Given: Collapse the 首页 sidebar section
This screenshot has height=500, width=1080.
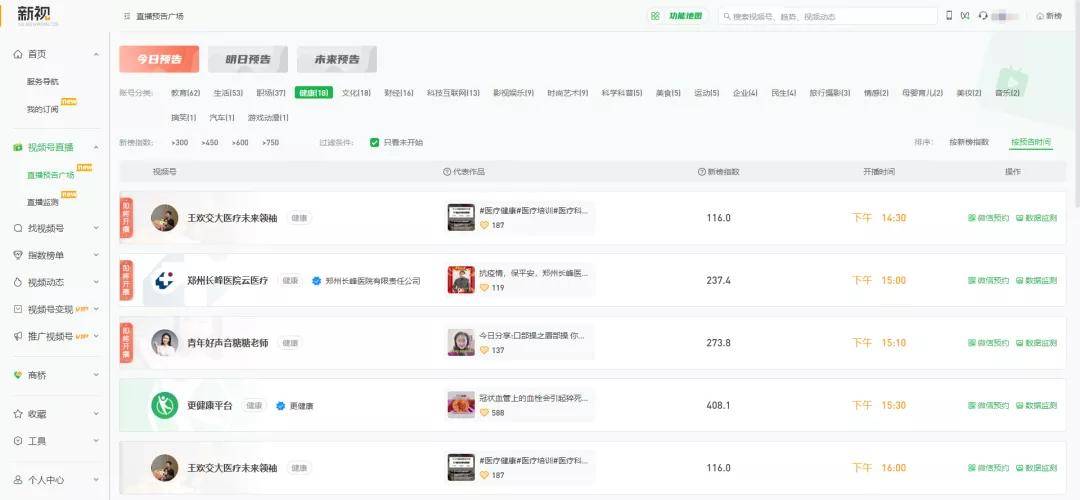Looking at the screenshot, I should point(96,54).
